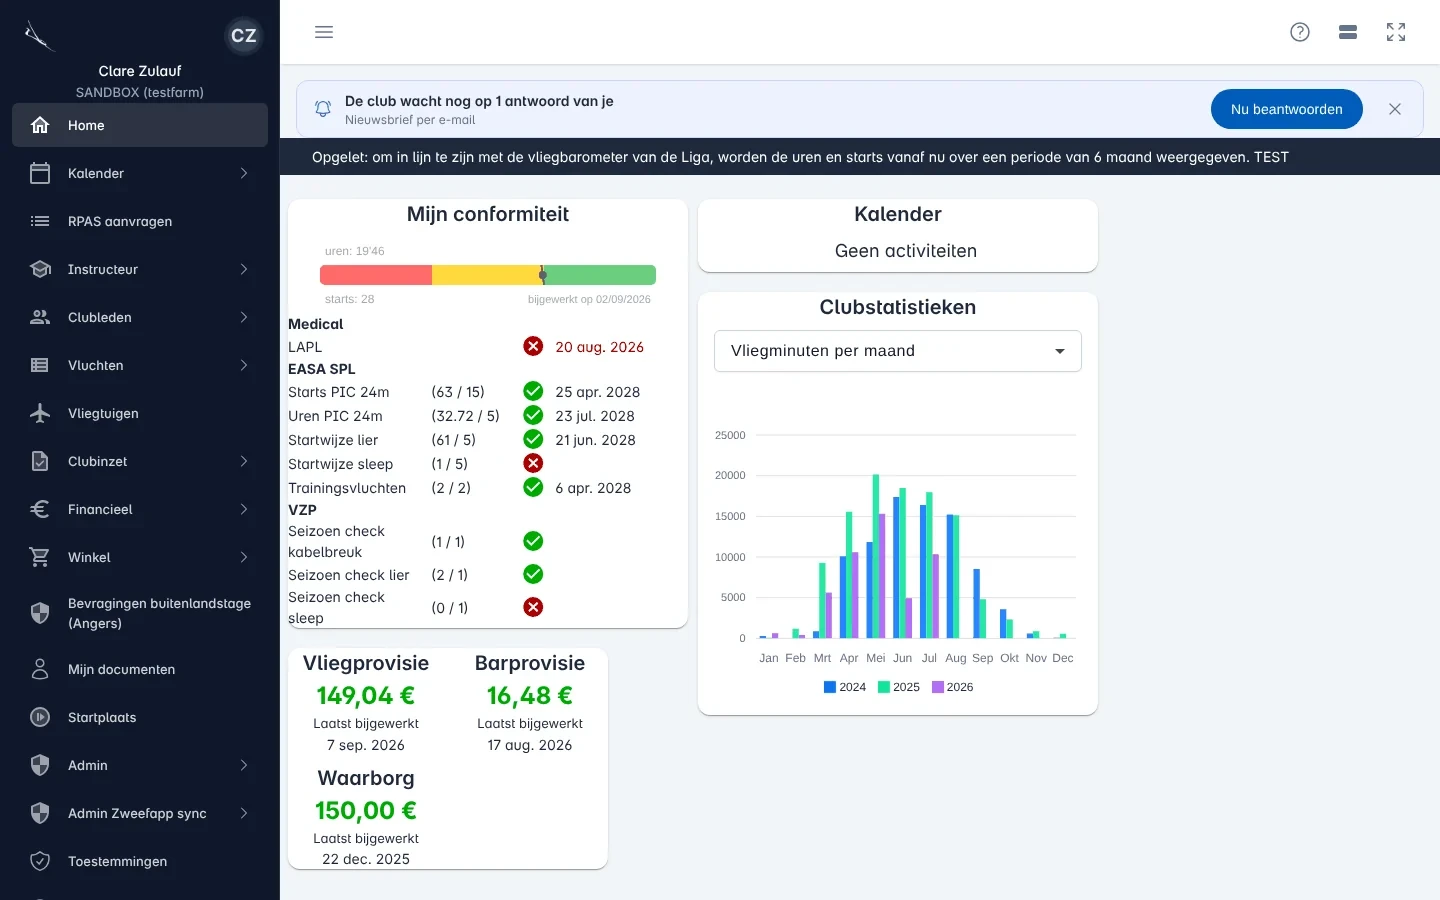
Task: Click the conformity bar marker
Action: pos(542,275)
